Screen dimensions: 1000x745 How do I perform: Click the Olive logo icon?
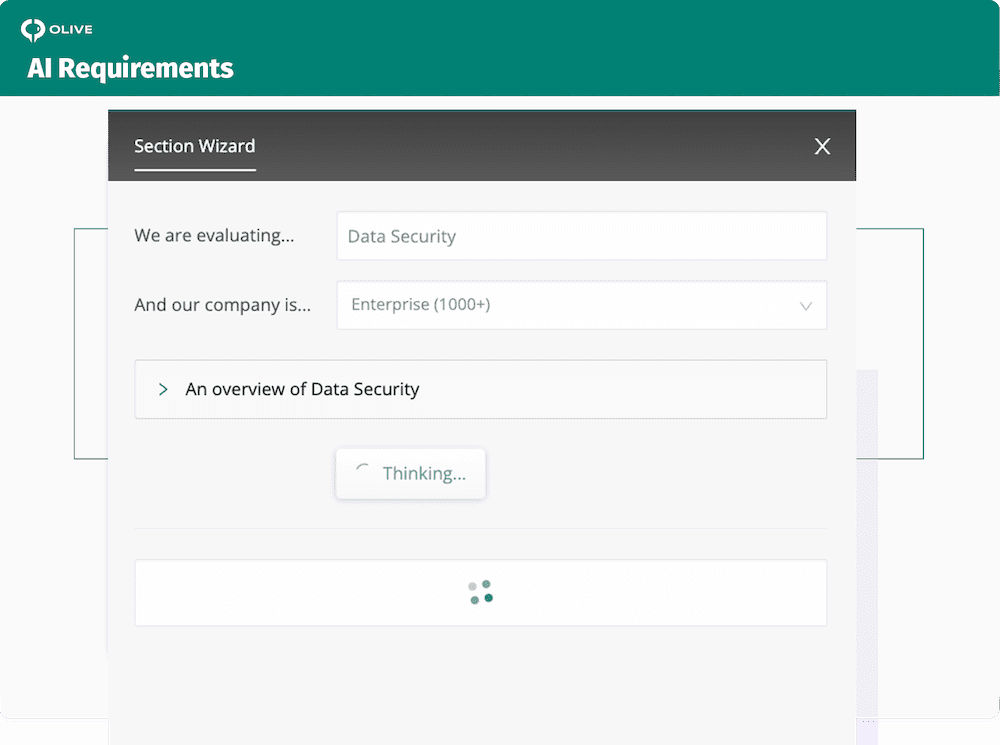pos(33,29)
